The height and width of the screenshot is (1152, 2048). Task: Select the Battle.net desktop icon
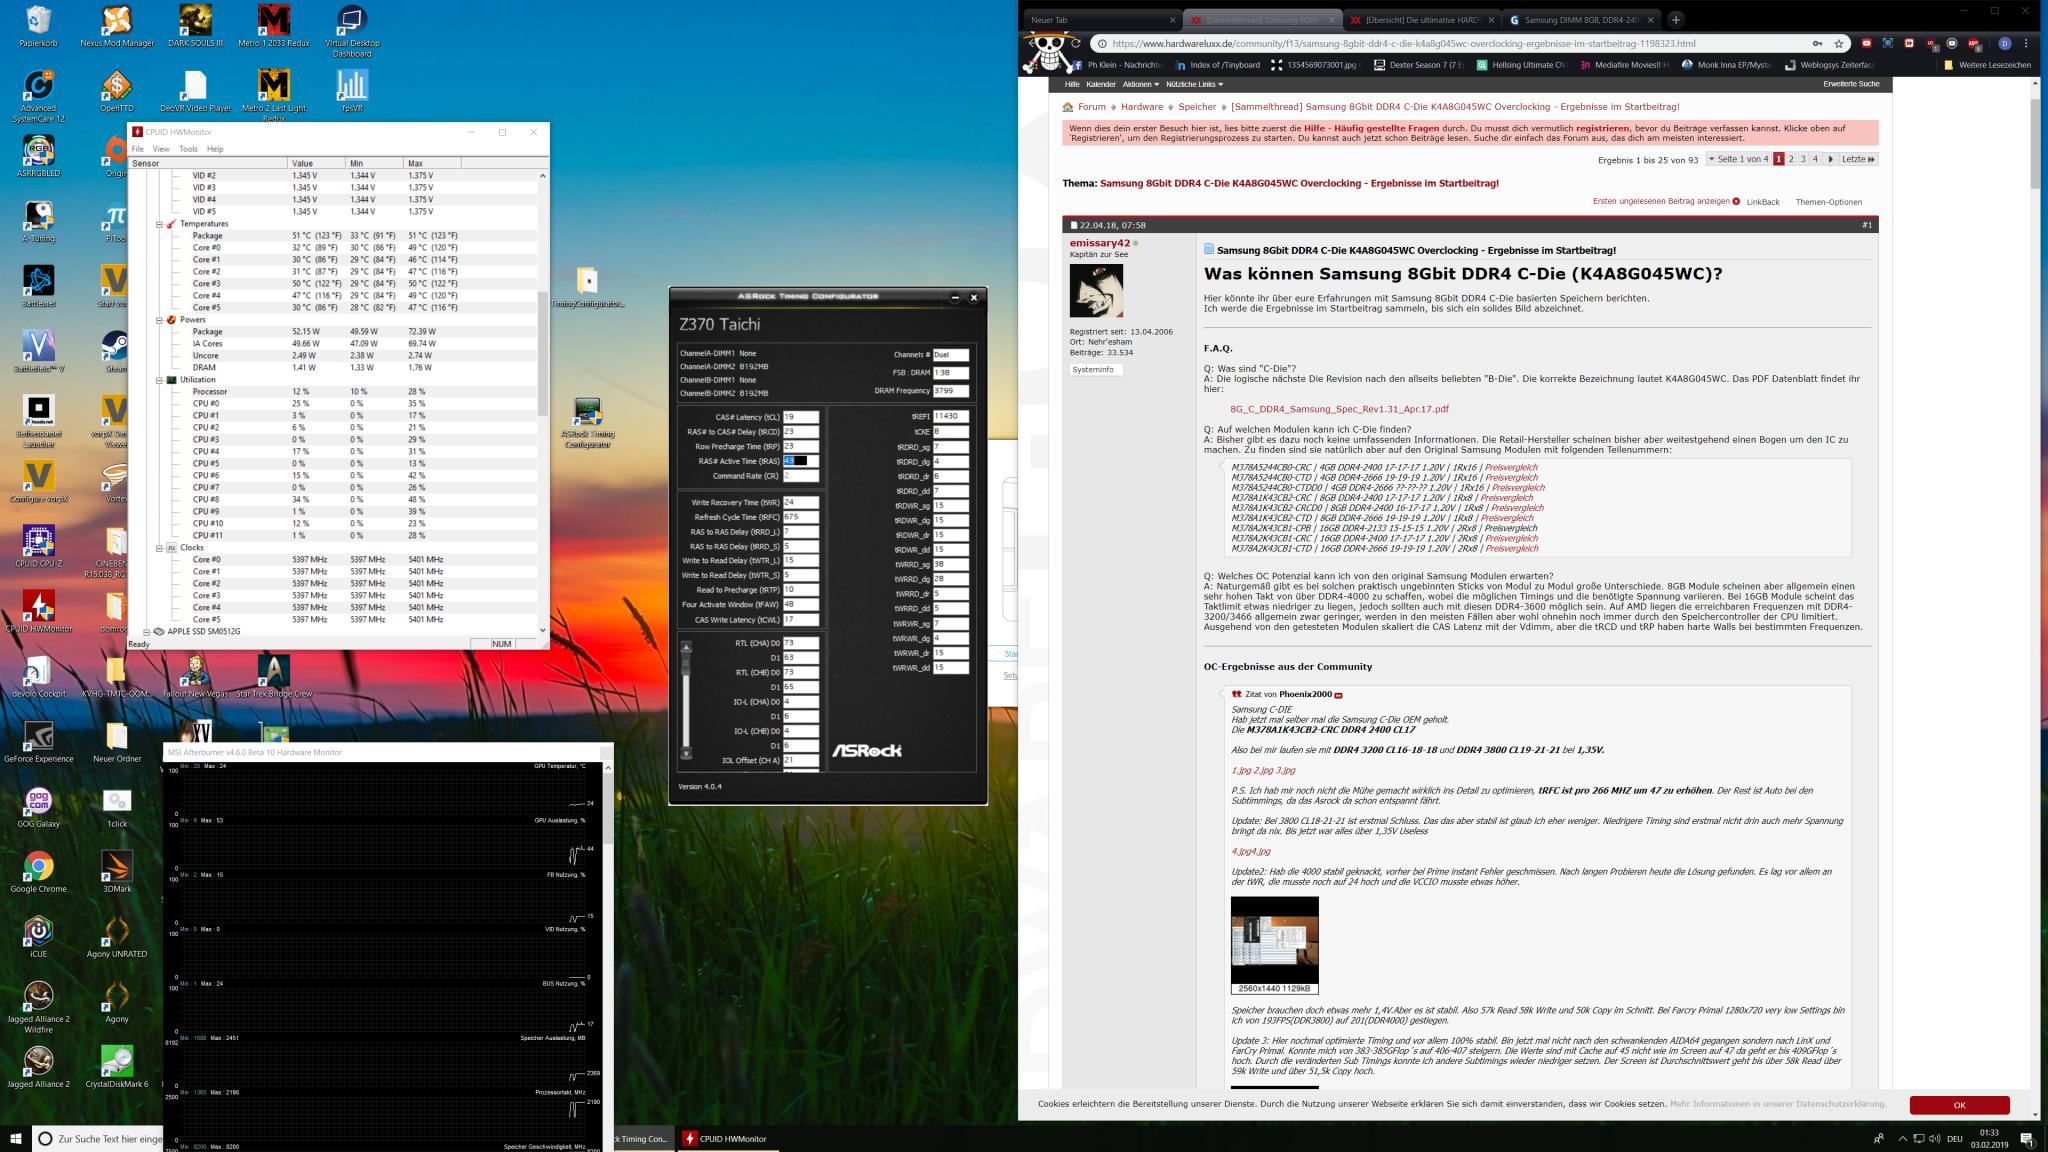click(x=38, y=287)
